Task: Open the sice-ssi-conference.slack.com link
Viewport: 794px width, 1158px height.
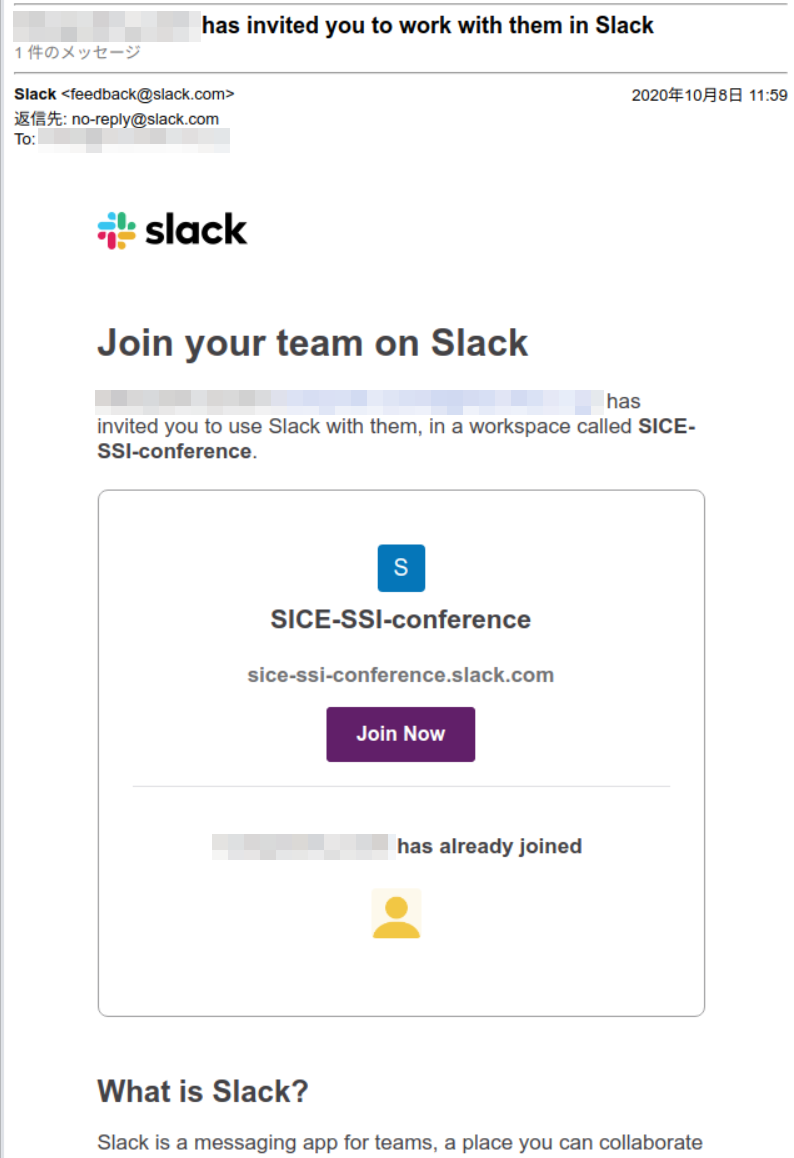Action: point(400,675)
